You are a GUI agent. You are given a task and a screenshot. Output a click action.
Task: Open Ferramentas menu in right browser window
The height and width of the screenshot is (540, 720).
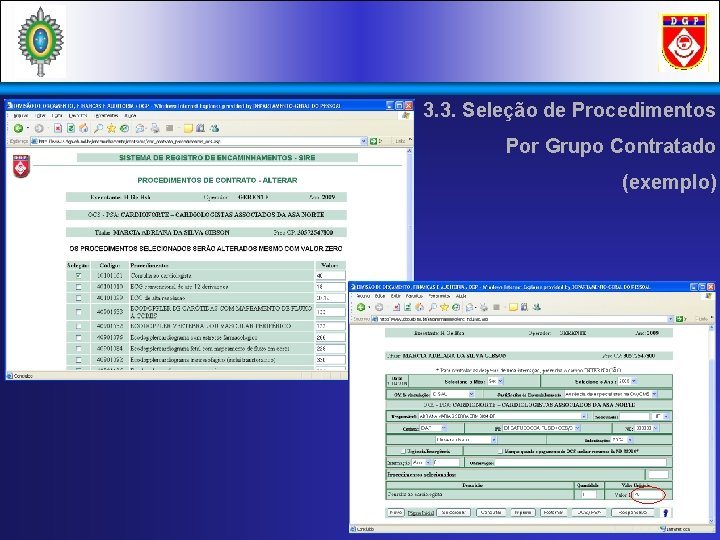(x=439, y=296)
